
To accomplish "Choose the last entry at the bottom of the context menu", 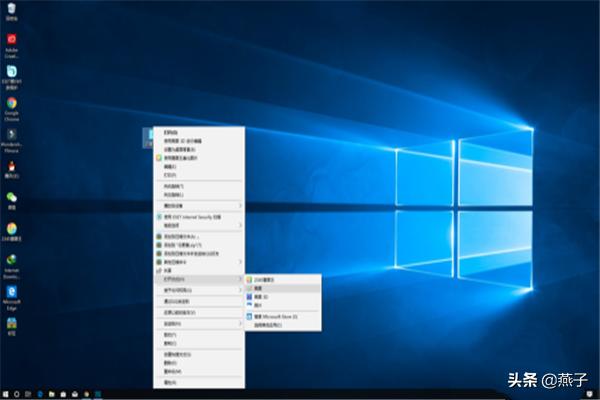I will pos(199,382).
